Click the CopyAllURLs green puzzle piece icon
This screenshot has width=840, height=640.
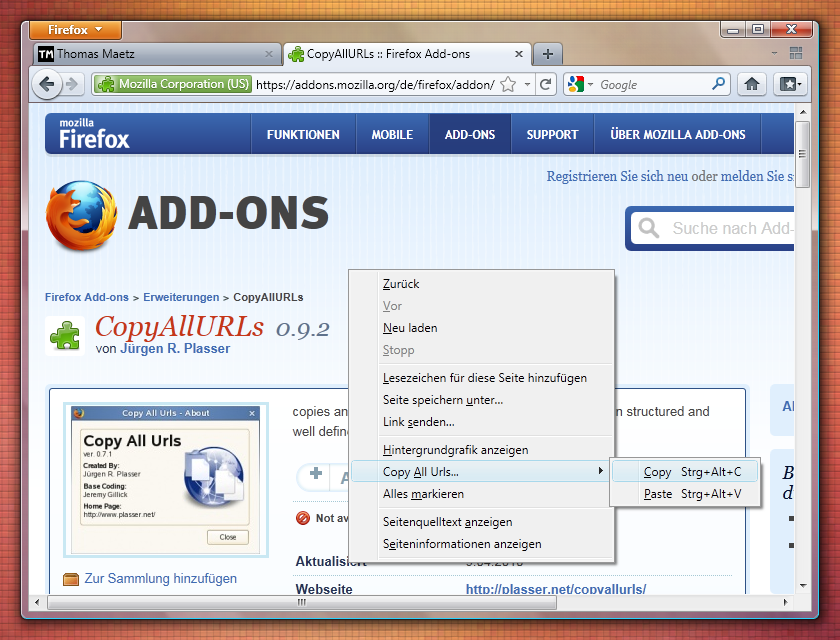point(65,336)
